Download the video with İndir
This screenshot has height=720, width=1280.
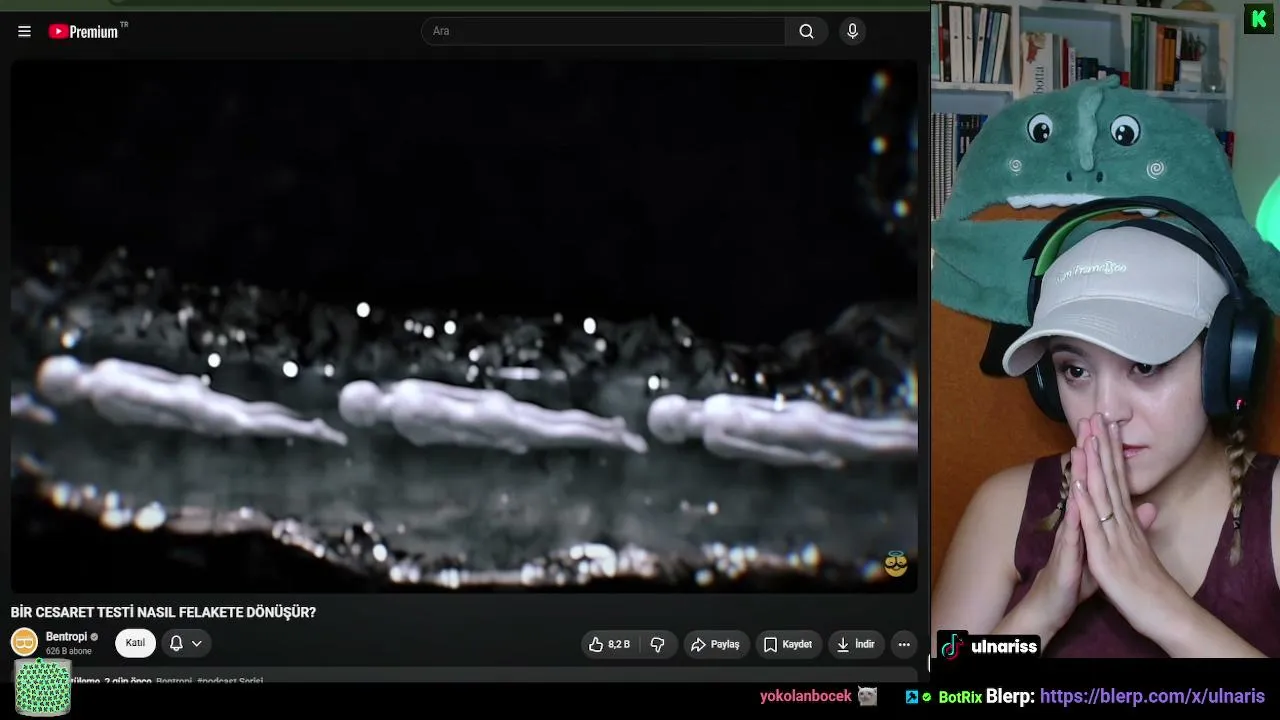point(856,645)
